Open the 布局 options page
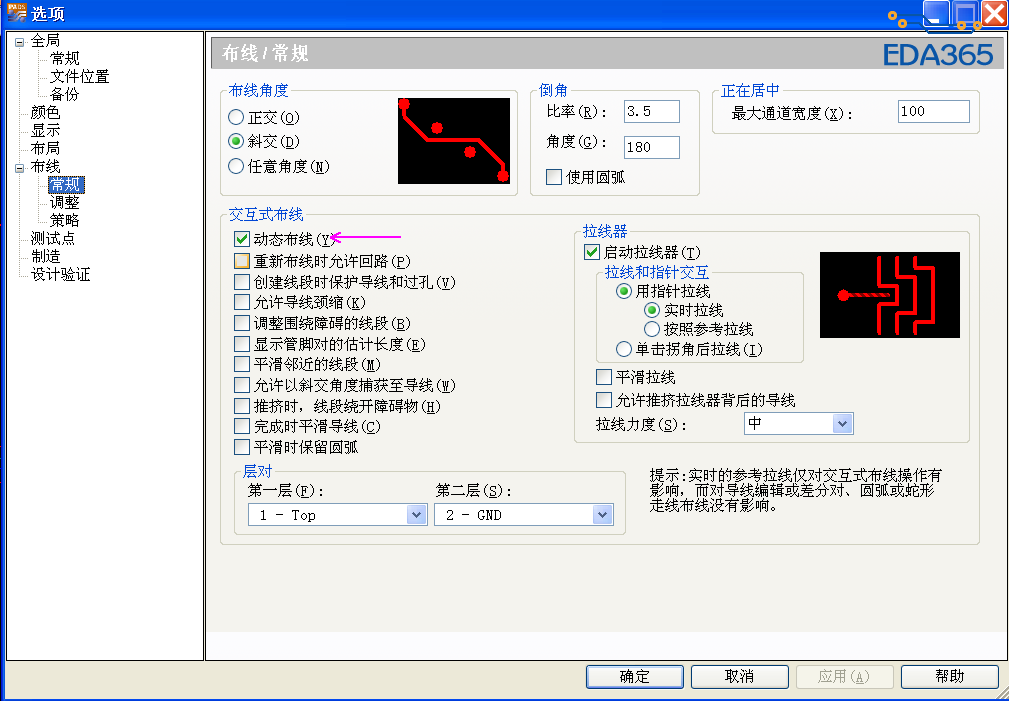Image resolution: width=1009 pixels, height=701 pixels. (45, 149)
